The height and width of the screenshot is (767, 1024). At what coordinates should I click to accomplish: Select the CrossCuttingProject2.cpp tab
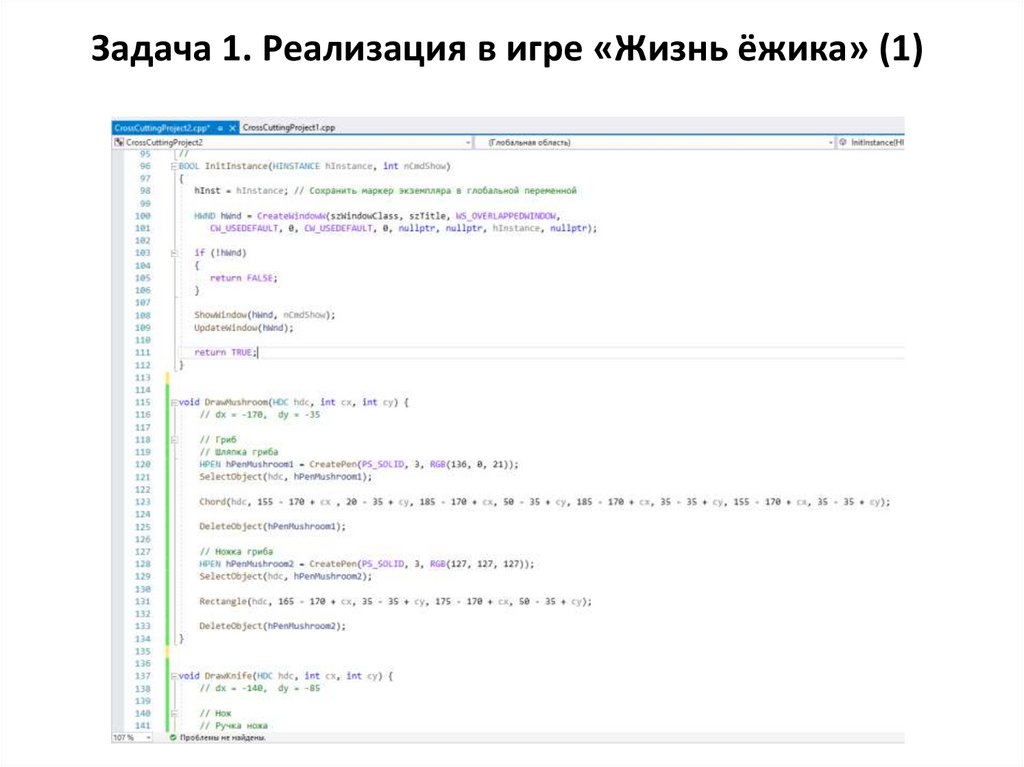click(161, 128)
